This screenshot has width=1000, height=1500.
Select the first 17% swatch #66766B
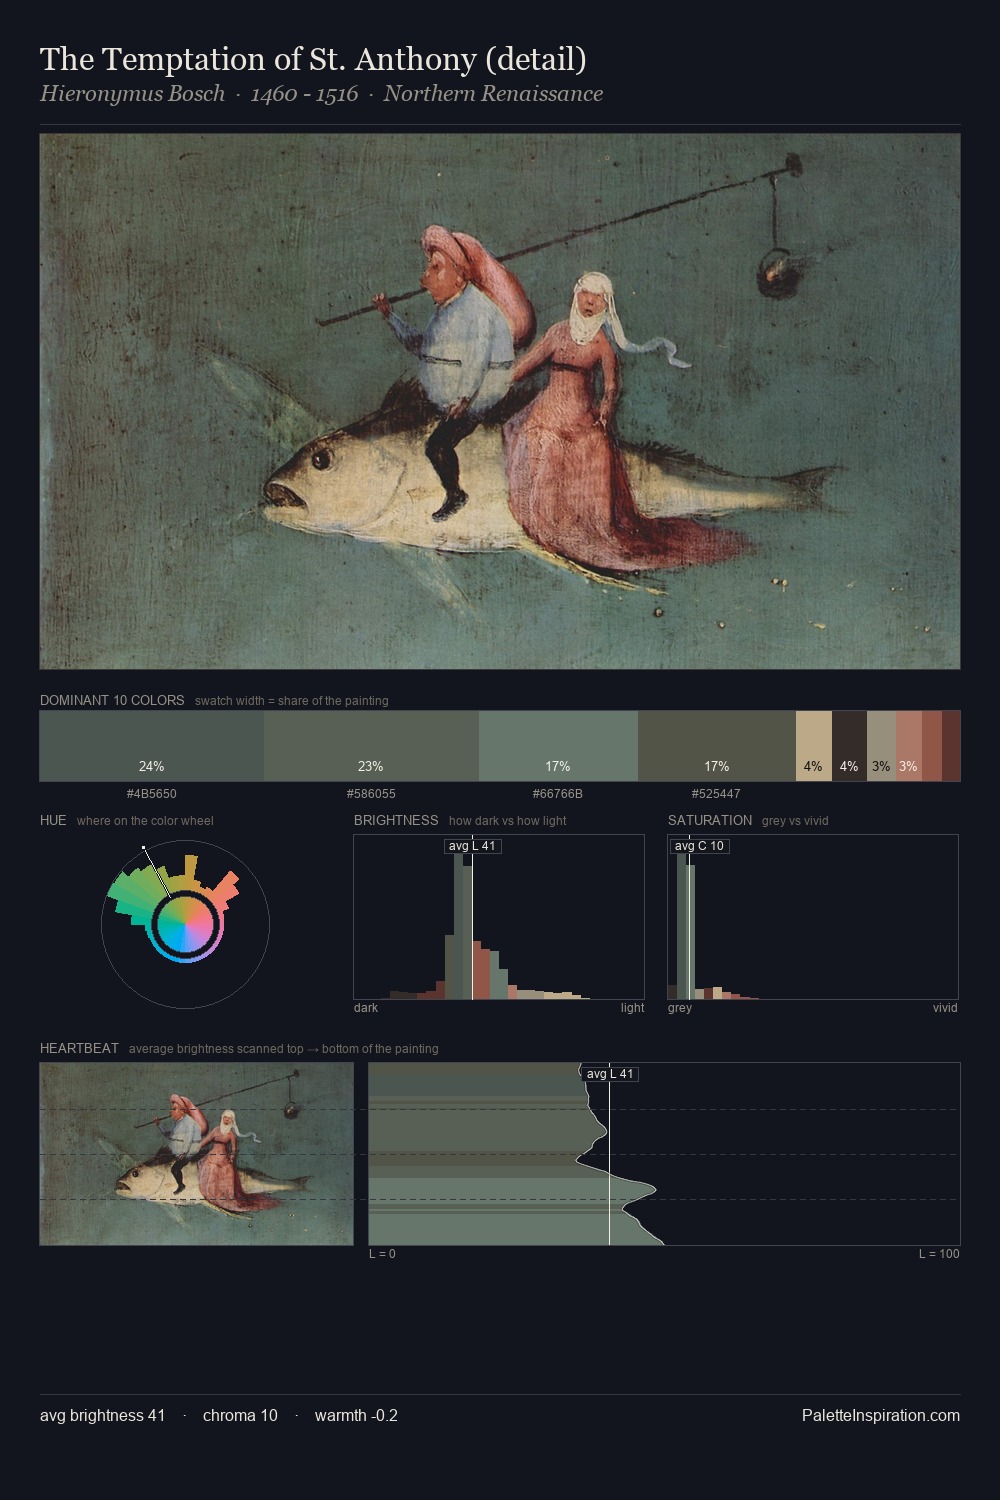[558, 746]
